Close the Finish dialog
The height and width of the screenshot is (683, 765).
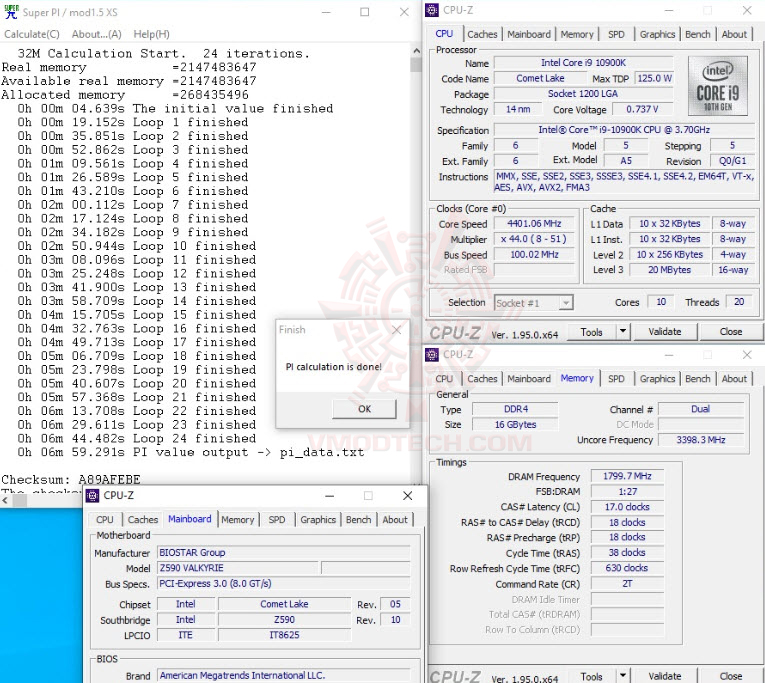pos(397,330)
